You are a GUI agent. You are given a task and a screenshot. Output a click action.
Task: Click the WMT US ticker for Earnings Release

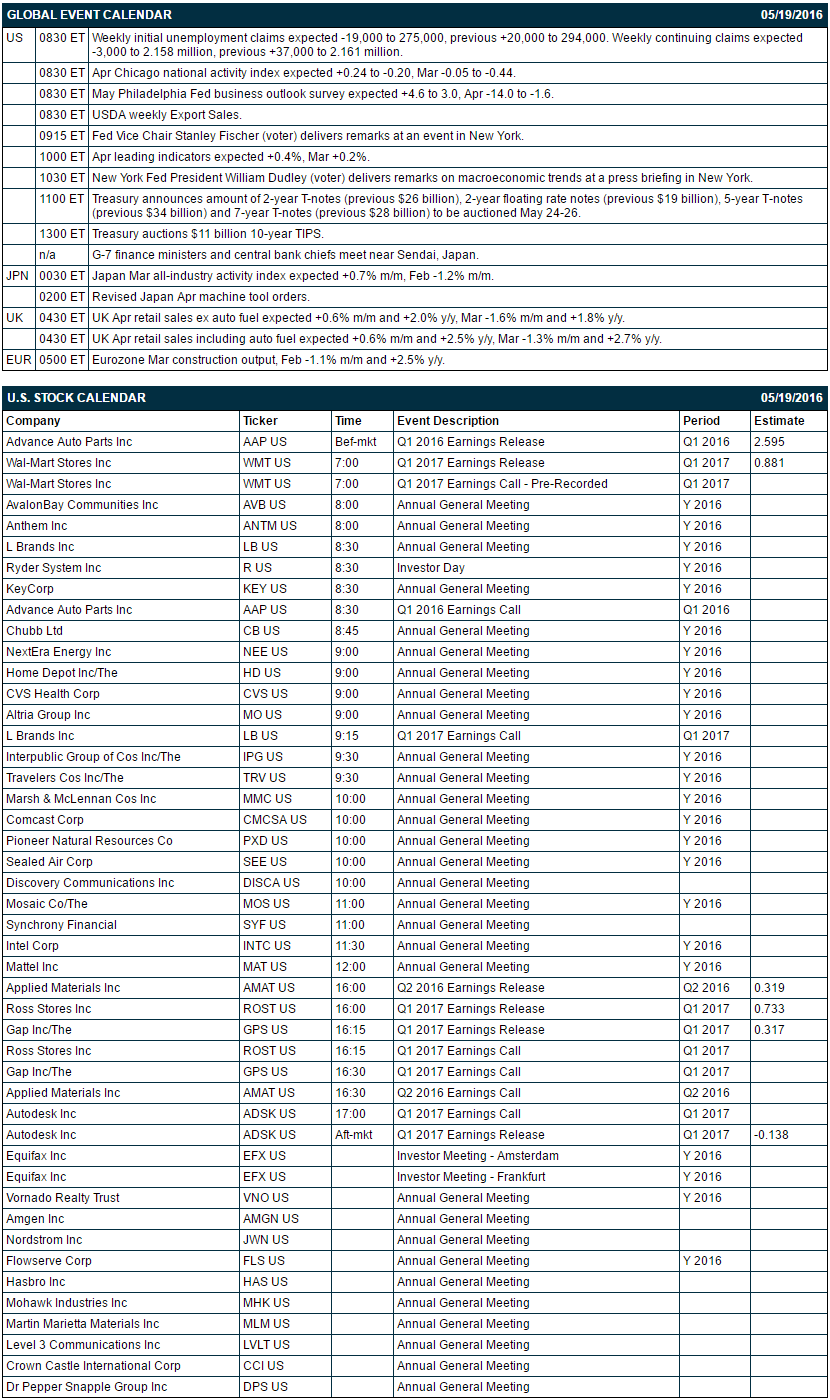(x=267, y=463)
